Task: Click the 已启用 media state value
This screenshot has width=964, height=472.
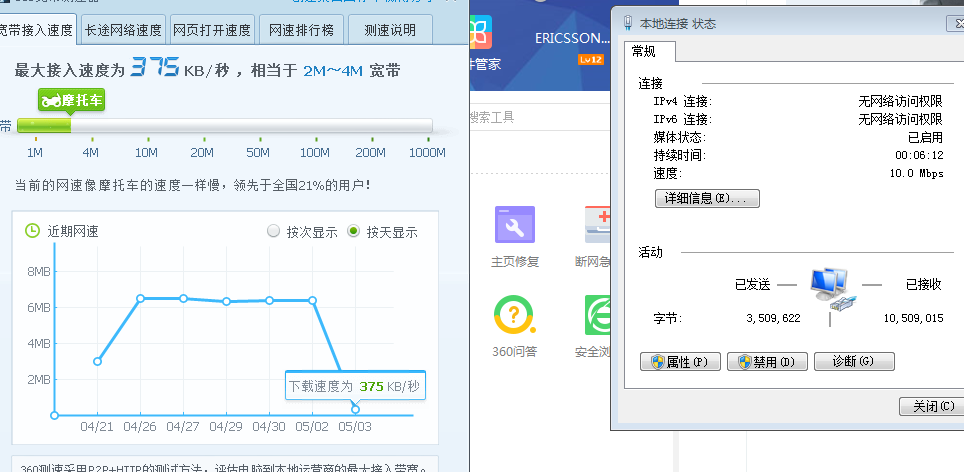Action: click(925, 137)
